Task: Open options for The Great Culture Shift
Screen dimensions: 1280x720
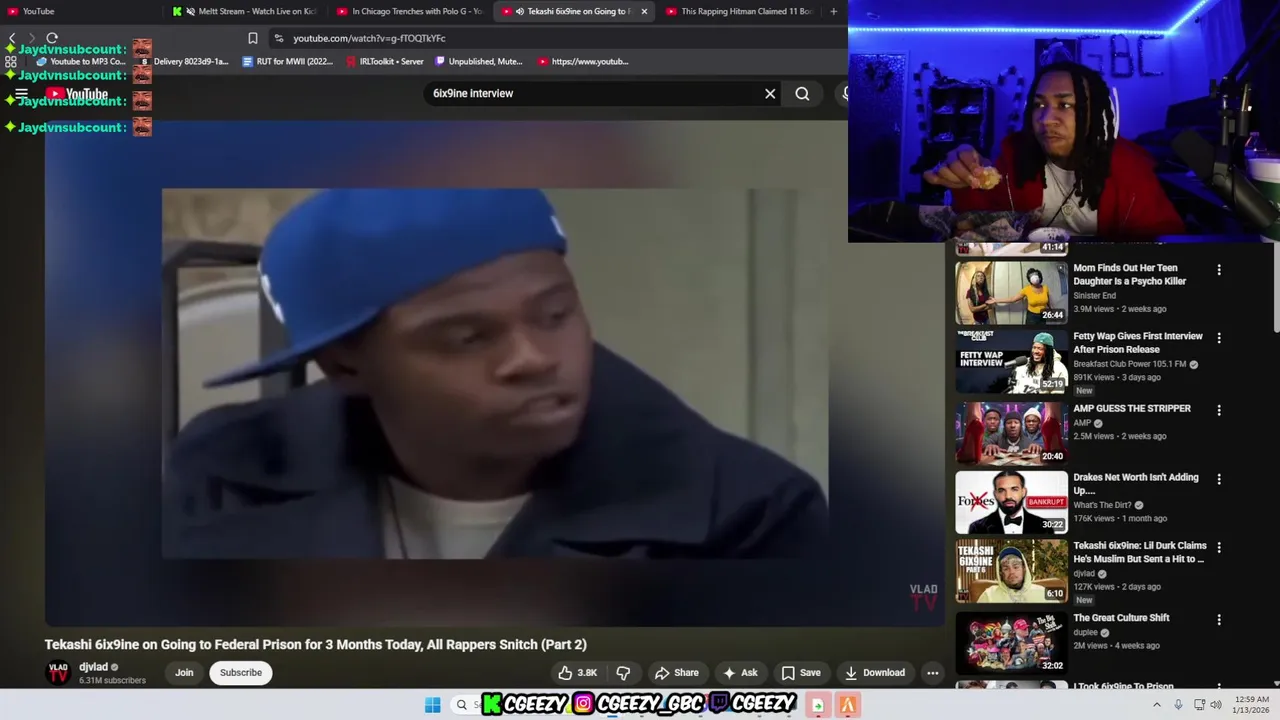Action: click(1218, 620)
